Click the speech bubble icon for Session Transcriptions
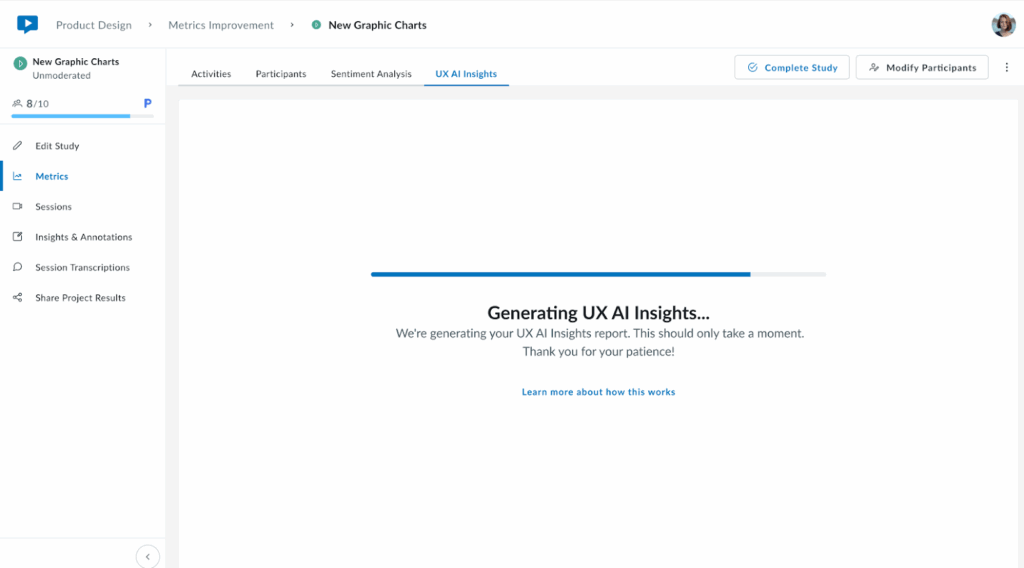 click(x=18, y=267)
